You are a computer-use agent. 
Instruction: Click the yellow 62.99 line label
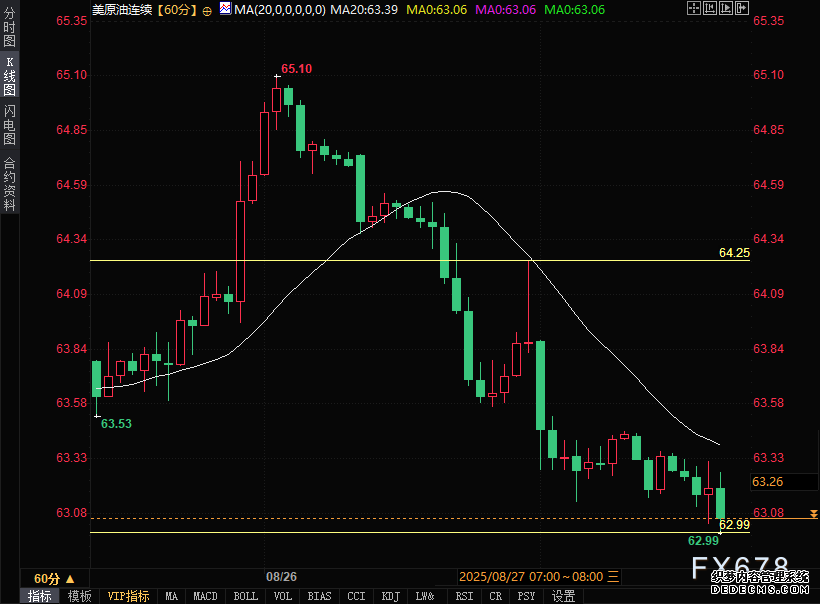point(734,525)
